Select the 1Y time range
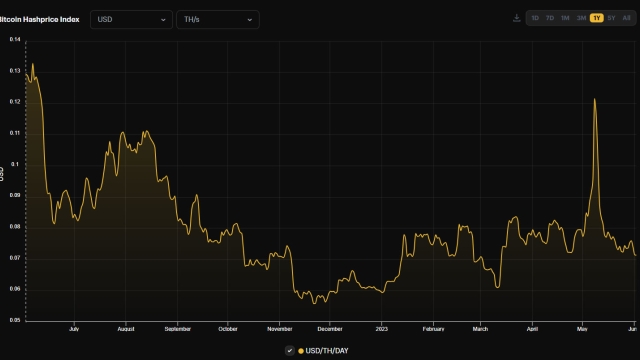This screenshot has height=360, width=640. [x=597, y=18]
